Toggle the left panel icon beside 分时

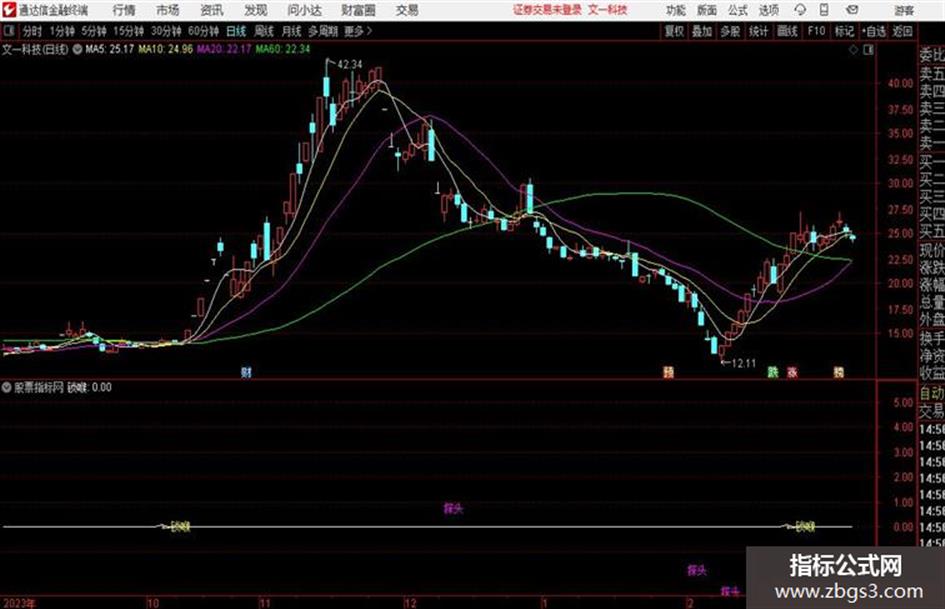coord(8,31)
